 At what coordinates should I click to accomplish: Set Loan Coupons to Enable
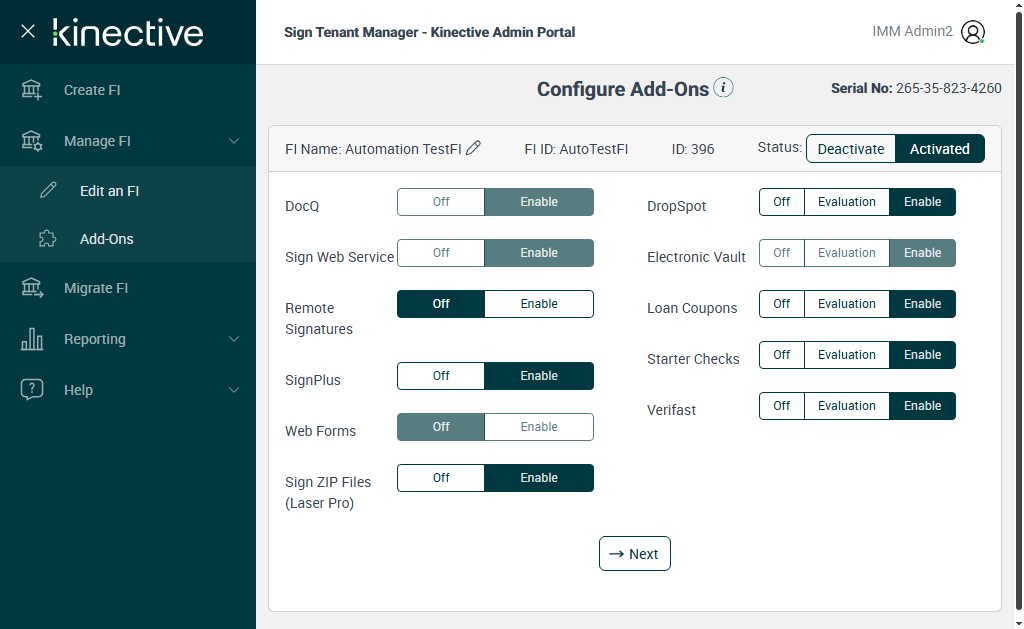[x=922, y=304]
